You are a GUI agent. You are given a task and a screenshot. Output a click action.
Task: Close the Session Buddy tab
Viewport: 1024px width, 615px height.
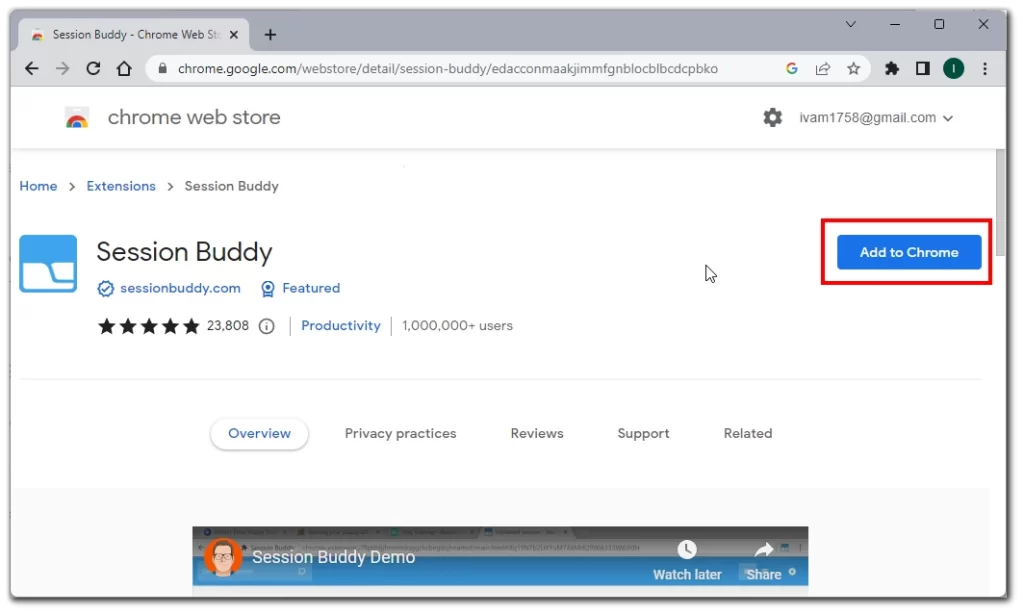click(x=234, y=35)
